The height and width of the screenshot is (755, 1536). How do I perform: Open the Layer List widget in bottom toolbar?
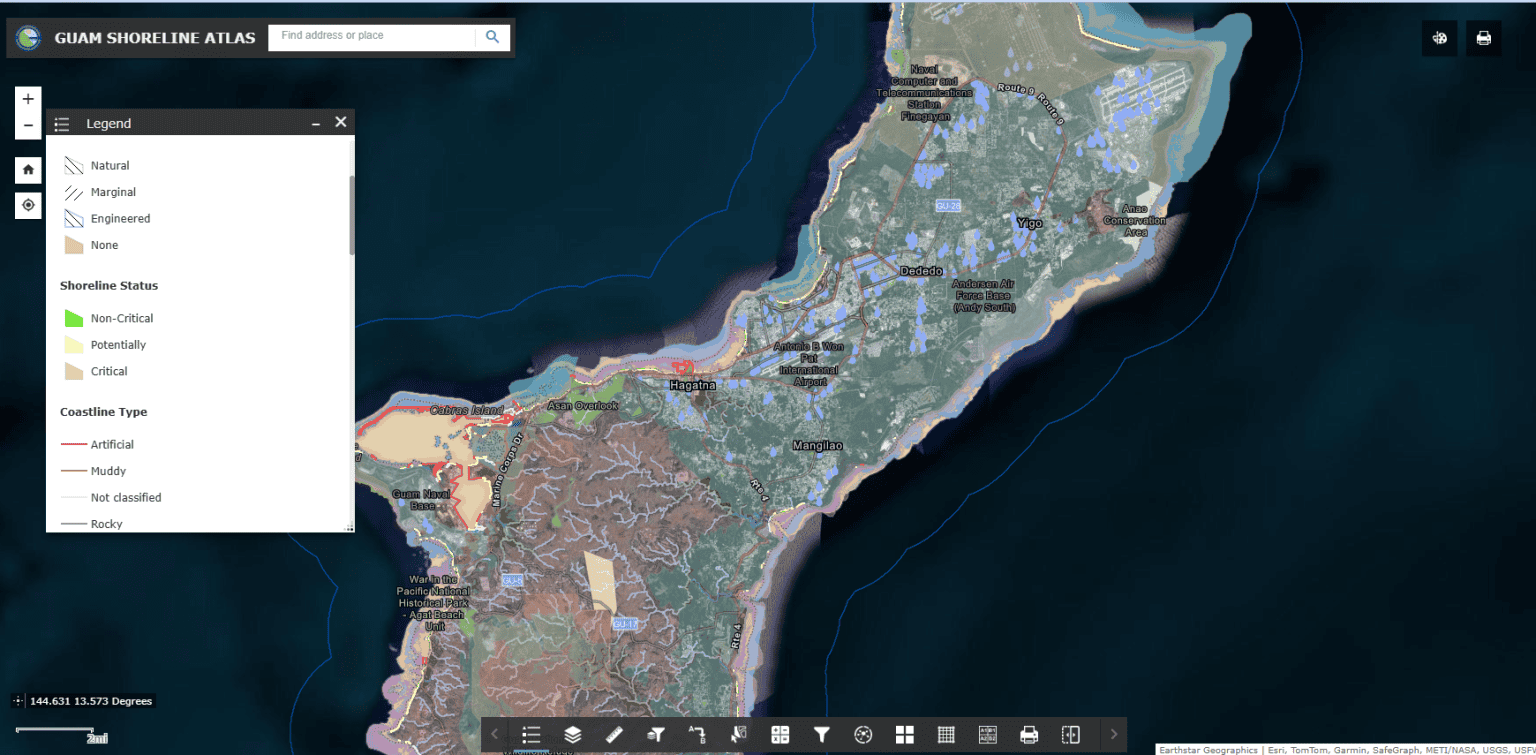click(x=573, y=735)
